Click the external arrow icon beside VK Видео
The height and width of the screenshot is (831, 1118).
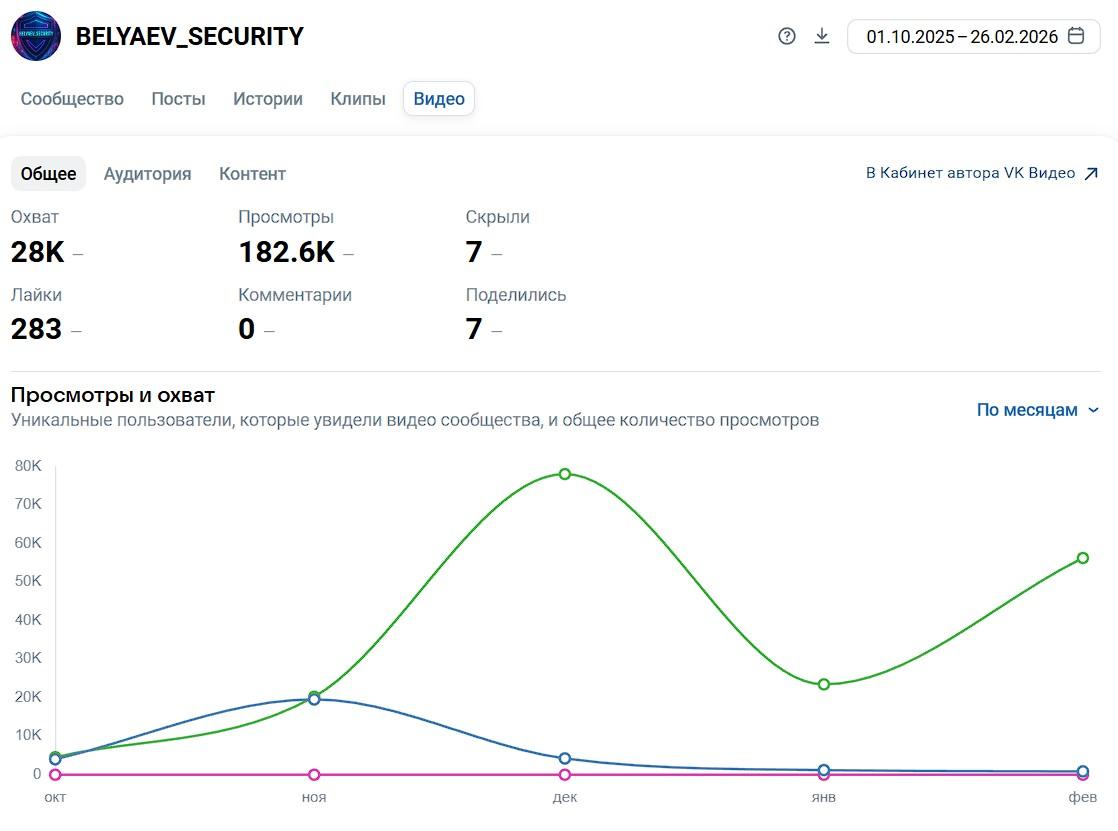click(1091, 174)
